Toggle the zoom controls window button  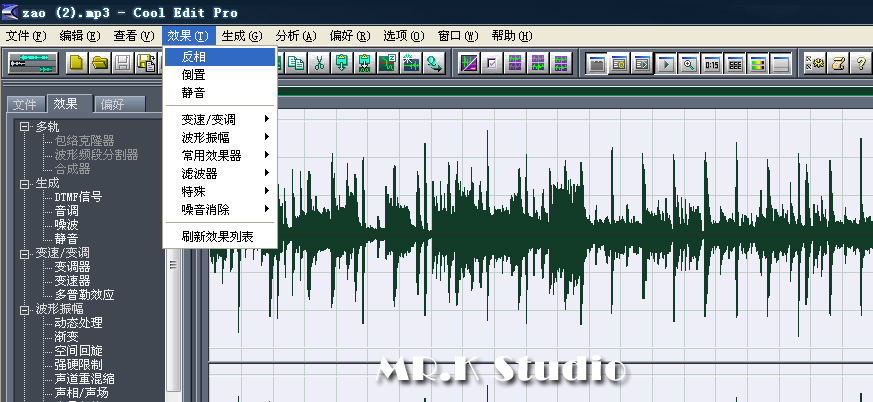click(x=689, y=63)
